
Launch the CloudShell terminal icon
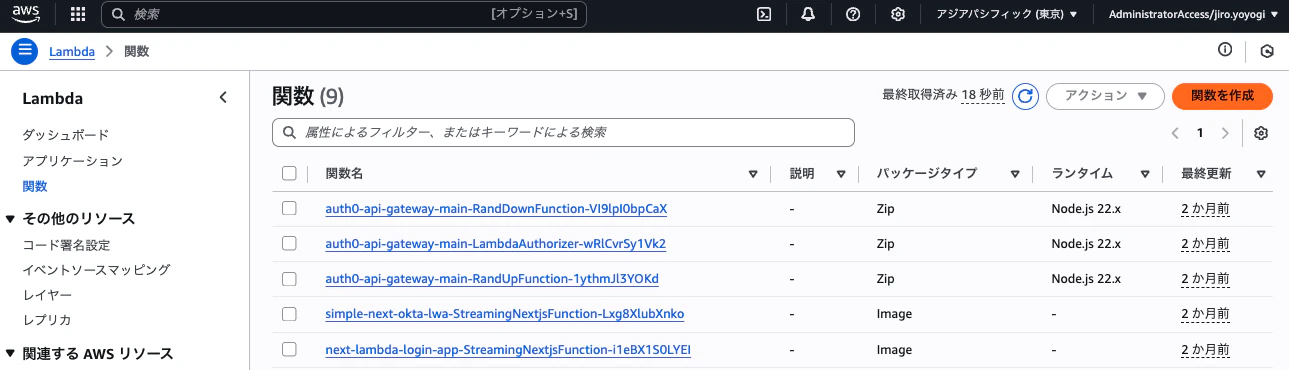point(764,14)
